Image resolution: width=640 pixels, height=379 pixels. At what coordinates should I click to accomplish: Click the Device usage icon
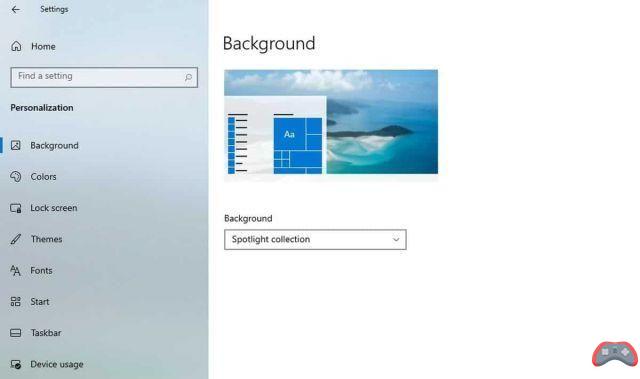[x=16, y=364]
